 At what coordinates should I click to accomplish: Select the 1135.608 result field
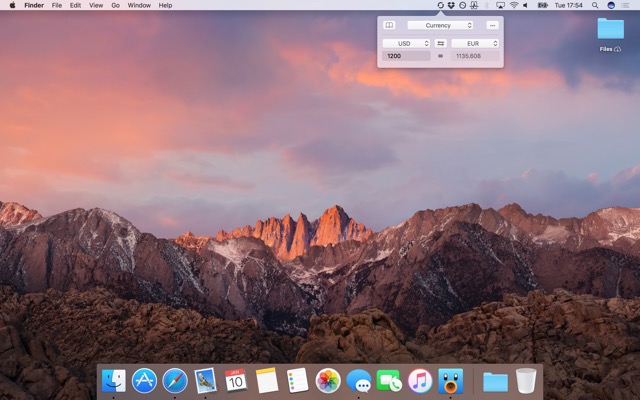tap(475, 56)
